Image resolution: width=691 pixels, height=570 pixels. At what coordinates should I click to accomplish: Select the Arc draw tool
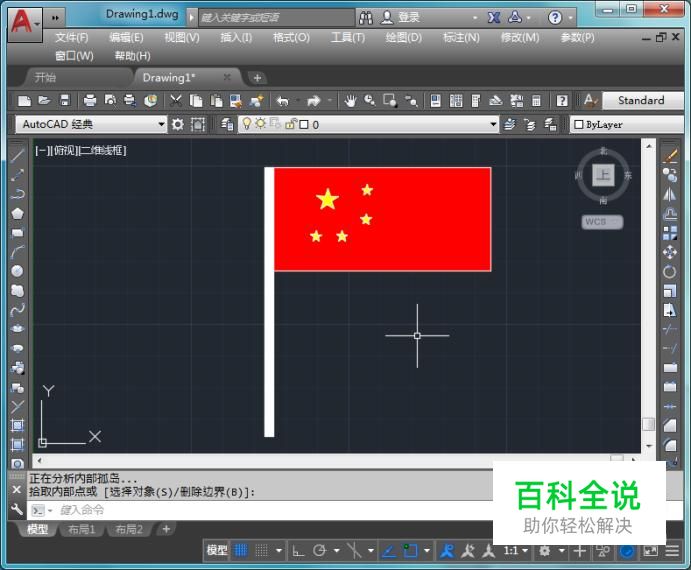[x=17, y=252]
